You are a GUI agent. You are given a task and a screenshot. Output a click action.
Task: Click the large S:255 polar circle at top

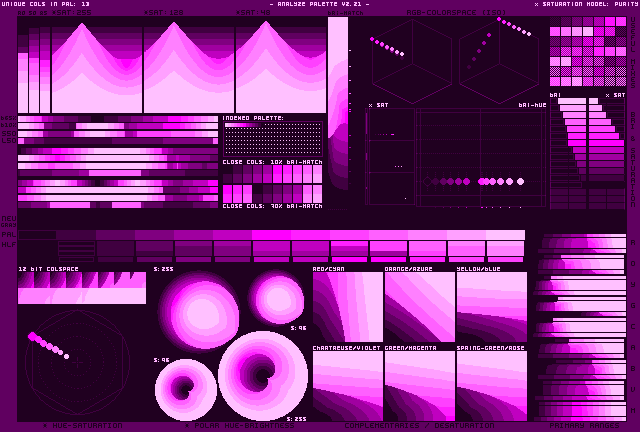click(198, 312)
